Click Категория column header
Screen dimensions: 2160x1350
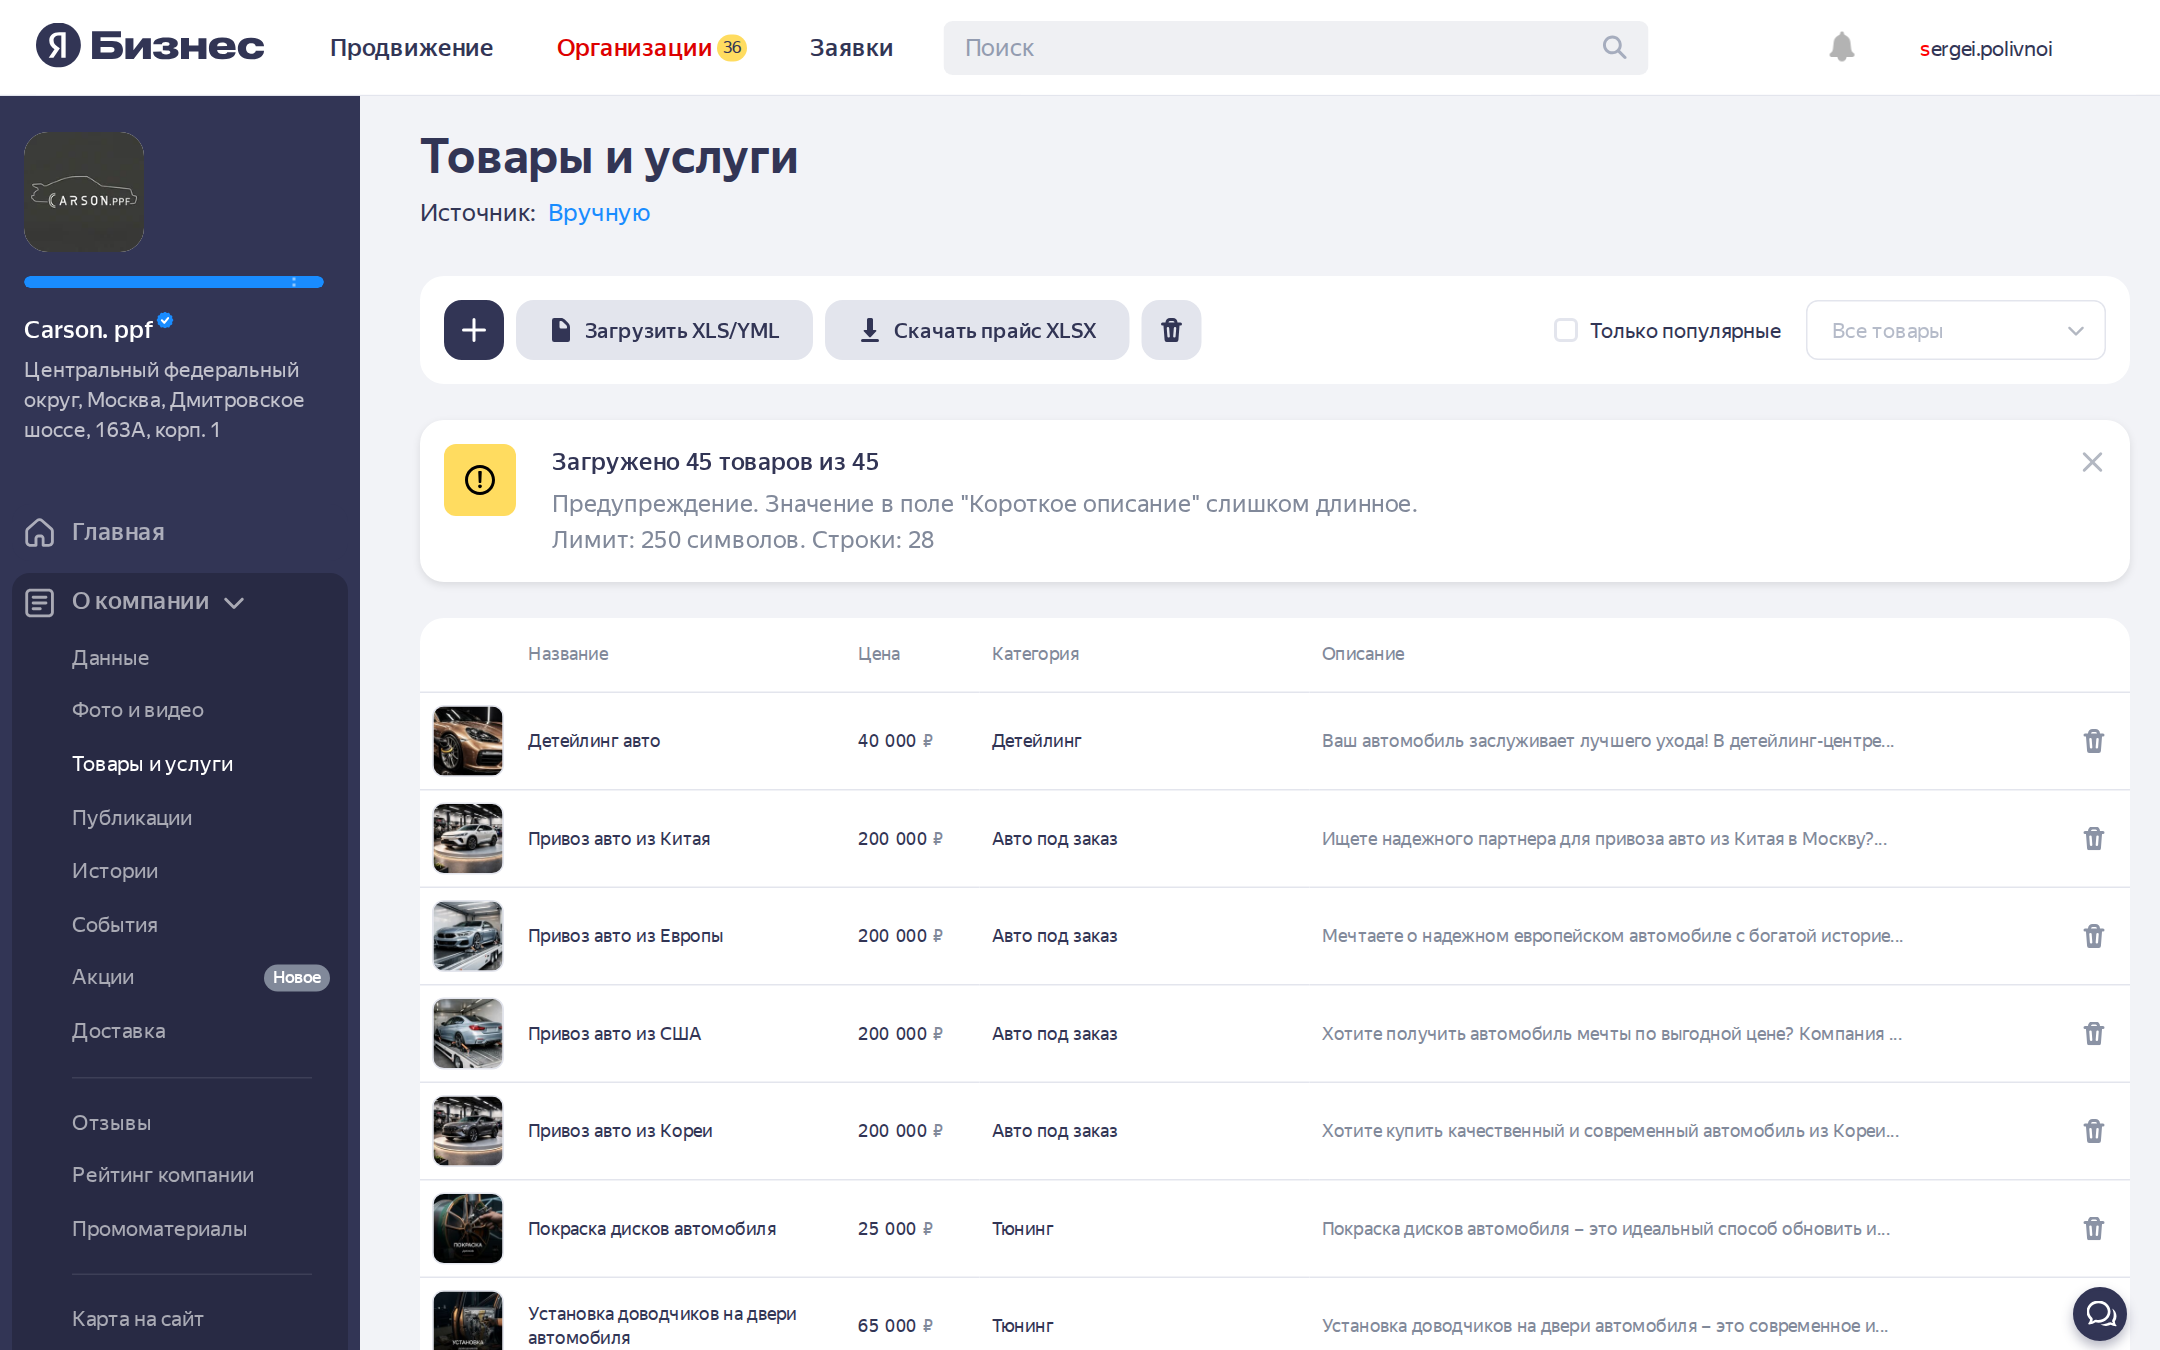(x=1035, y=654)
